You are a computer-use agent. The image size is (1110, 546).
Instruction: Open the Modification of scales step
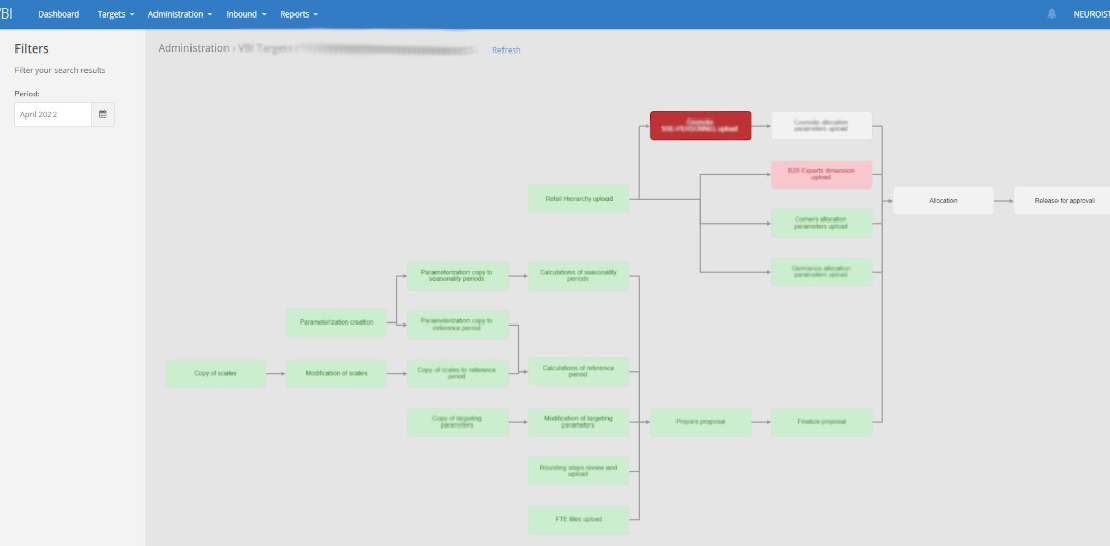click(x=336, y=373)
